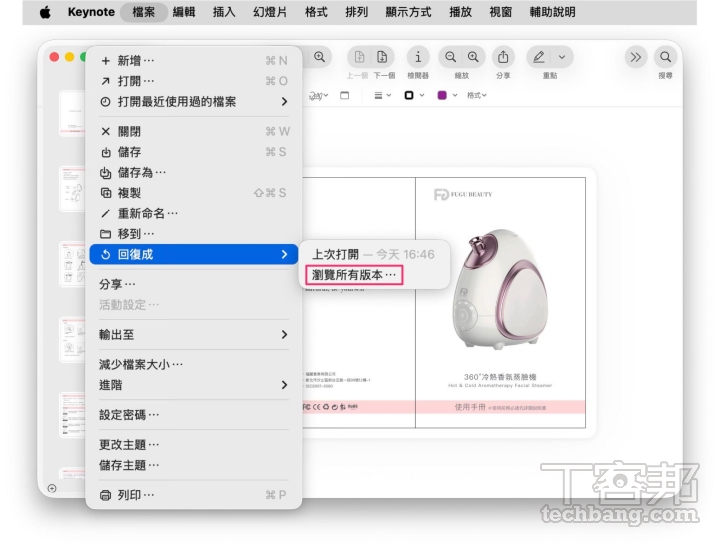
Task: Open the highlight pen dropdown arrow
Action: point(562,57)
